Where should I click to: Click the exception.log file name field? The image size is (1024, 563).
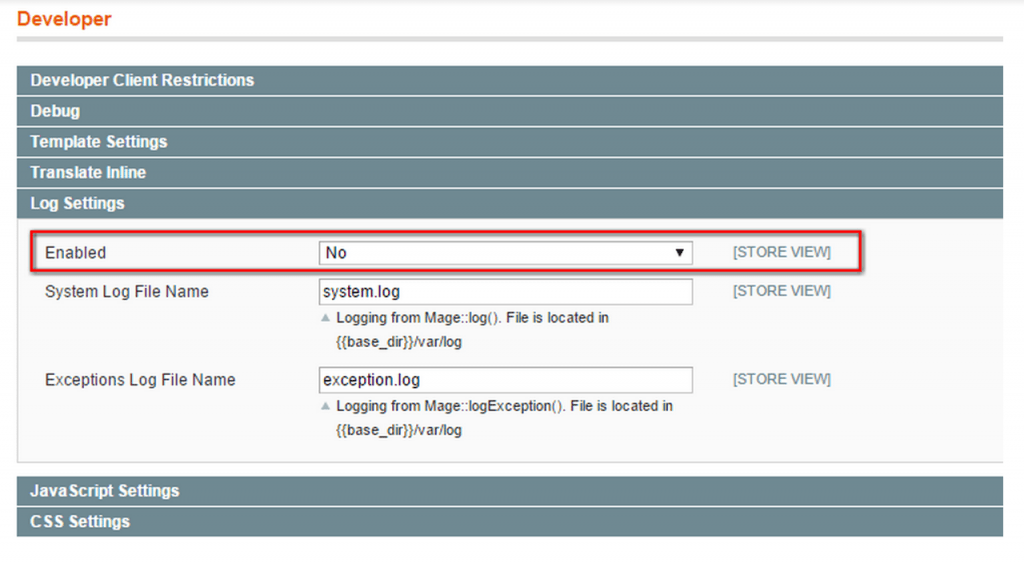(505, 379)
